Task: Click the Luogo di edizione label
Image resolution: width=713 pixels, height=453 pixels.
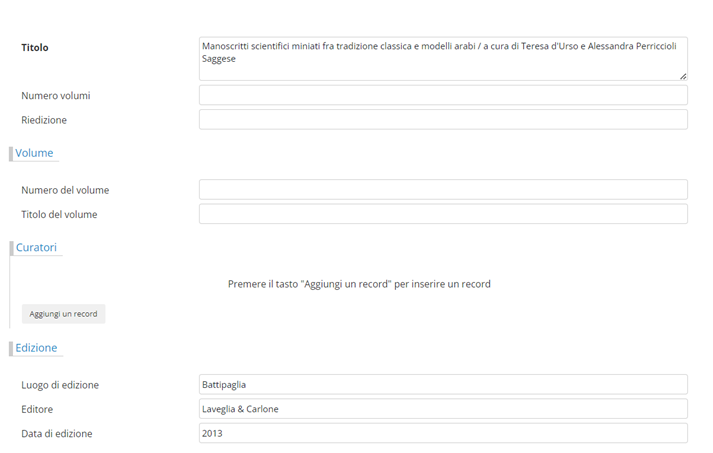Action: click(60, 385)
